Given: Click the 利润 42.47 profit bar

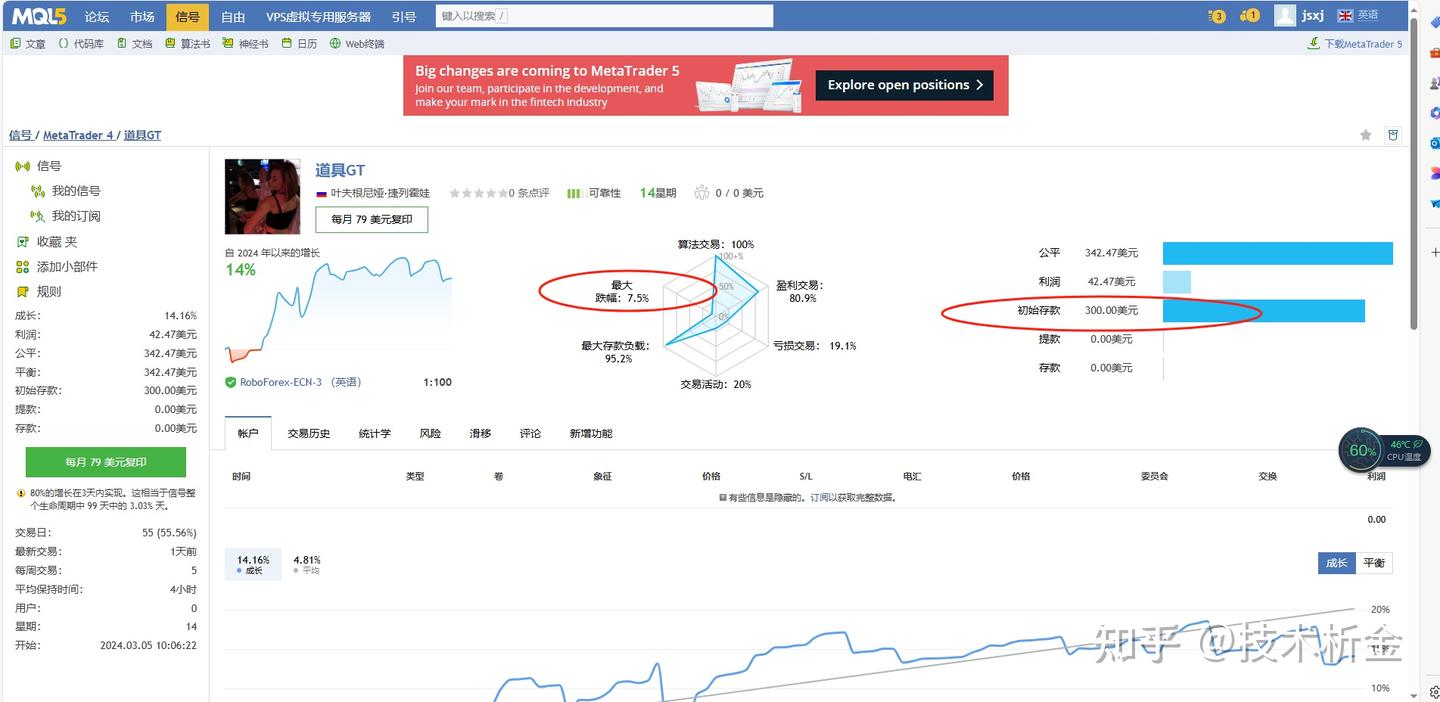Looking at the screenshot, I should click(x=1176, y=282).
